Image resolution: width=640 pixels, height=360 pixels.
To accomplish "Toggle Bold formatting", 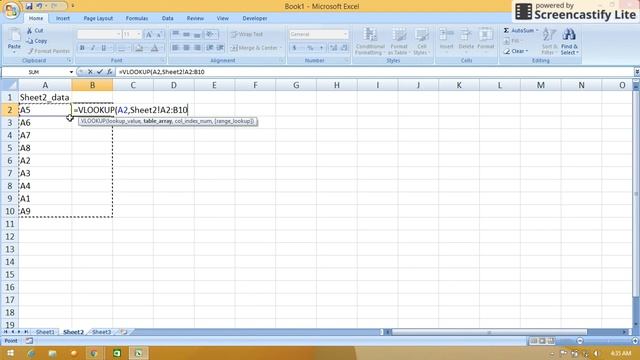I will [82, 48].
